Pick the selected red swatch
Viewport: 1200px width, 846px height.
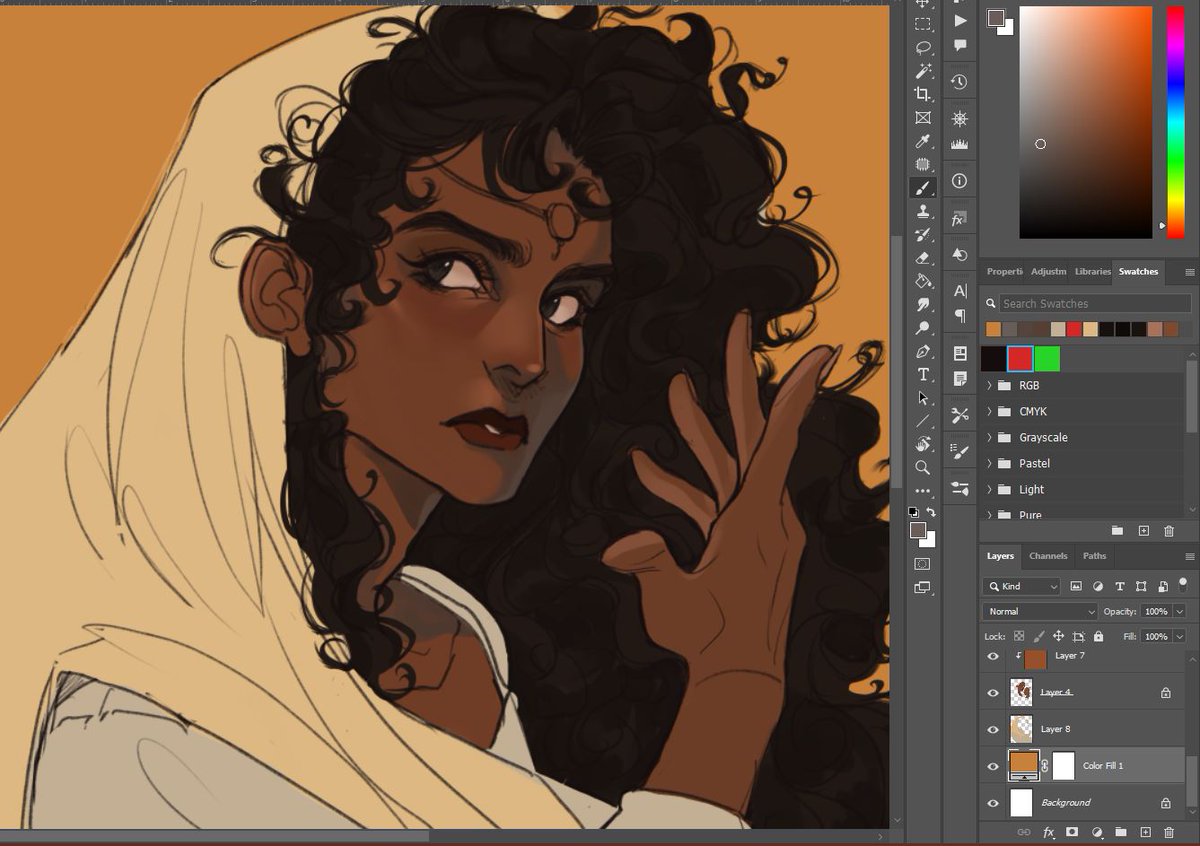[x=1020, y=359]
